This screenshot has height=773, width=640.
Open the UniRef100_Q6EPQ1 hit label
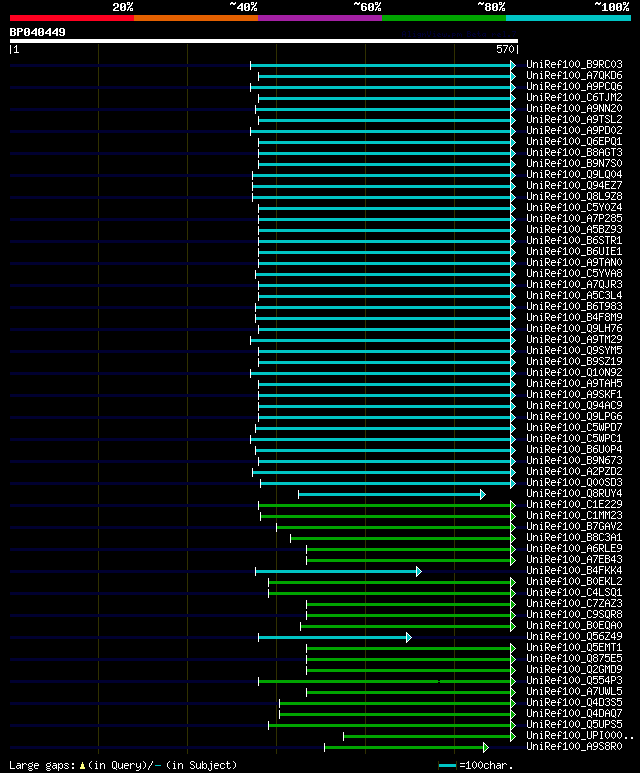[574, 141]
